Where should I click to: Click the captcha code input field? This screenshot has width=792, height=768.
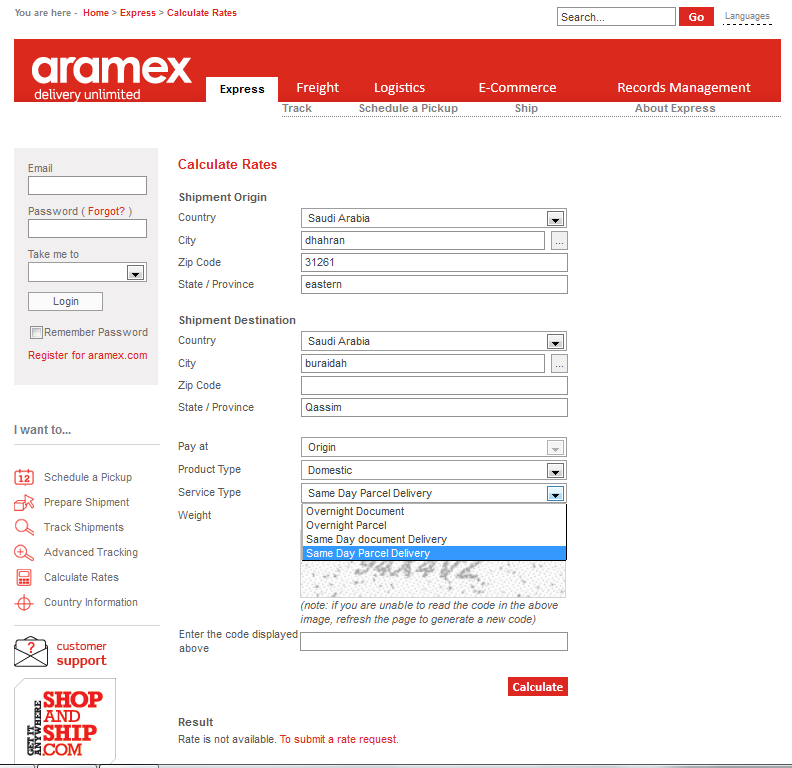point(433,641)
